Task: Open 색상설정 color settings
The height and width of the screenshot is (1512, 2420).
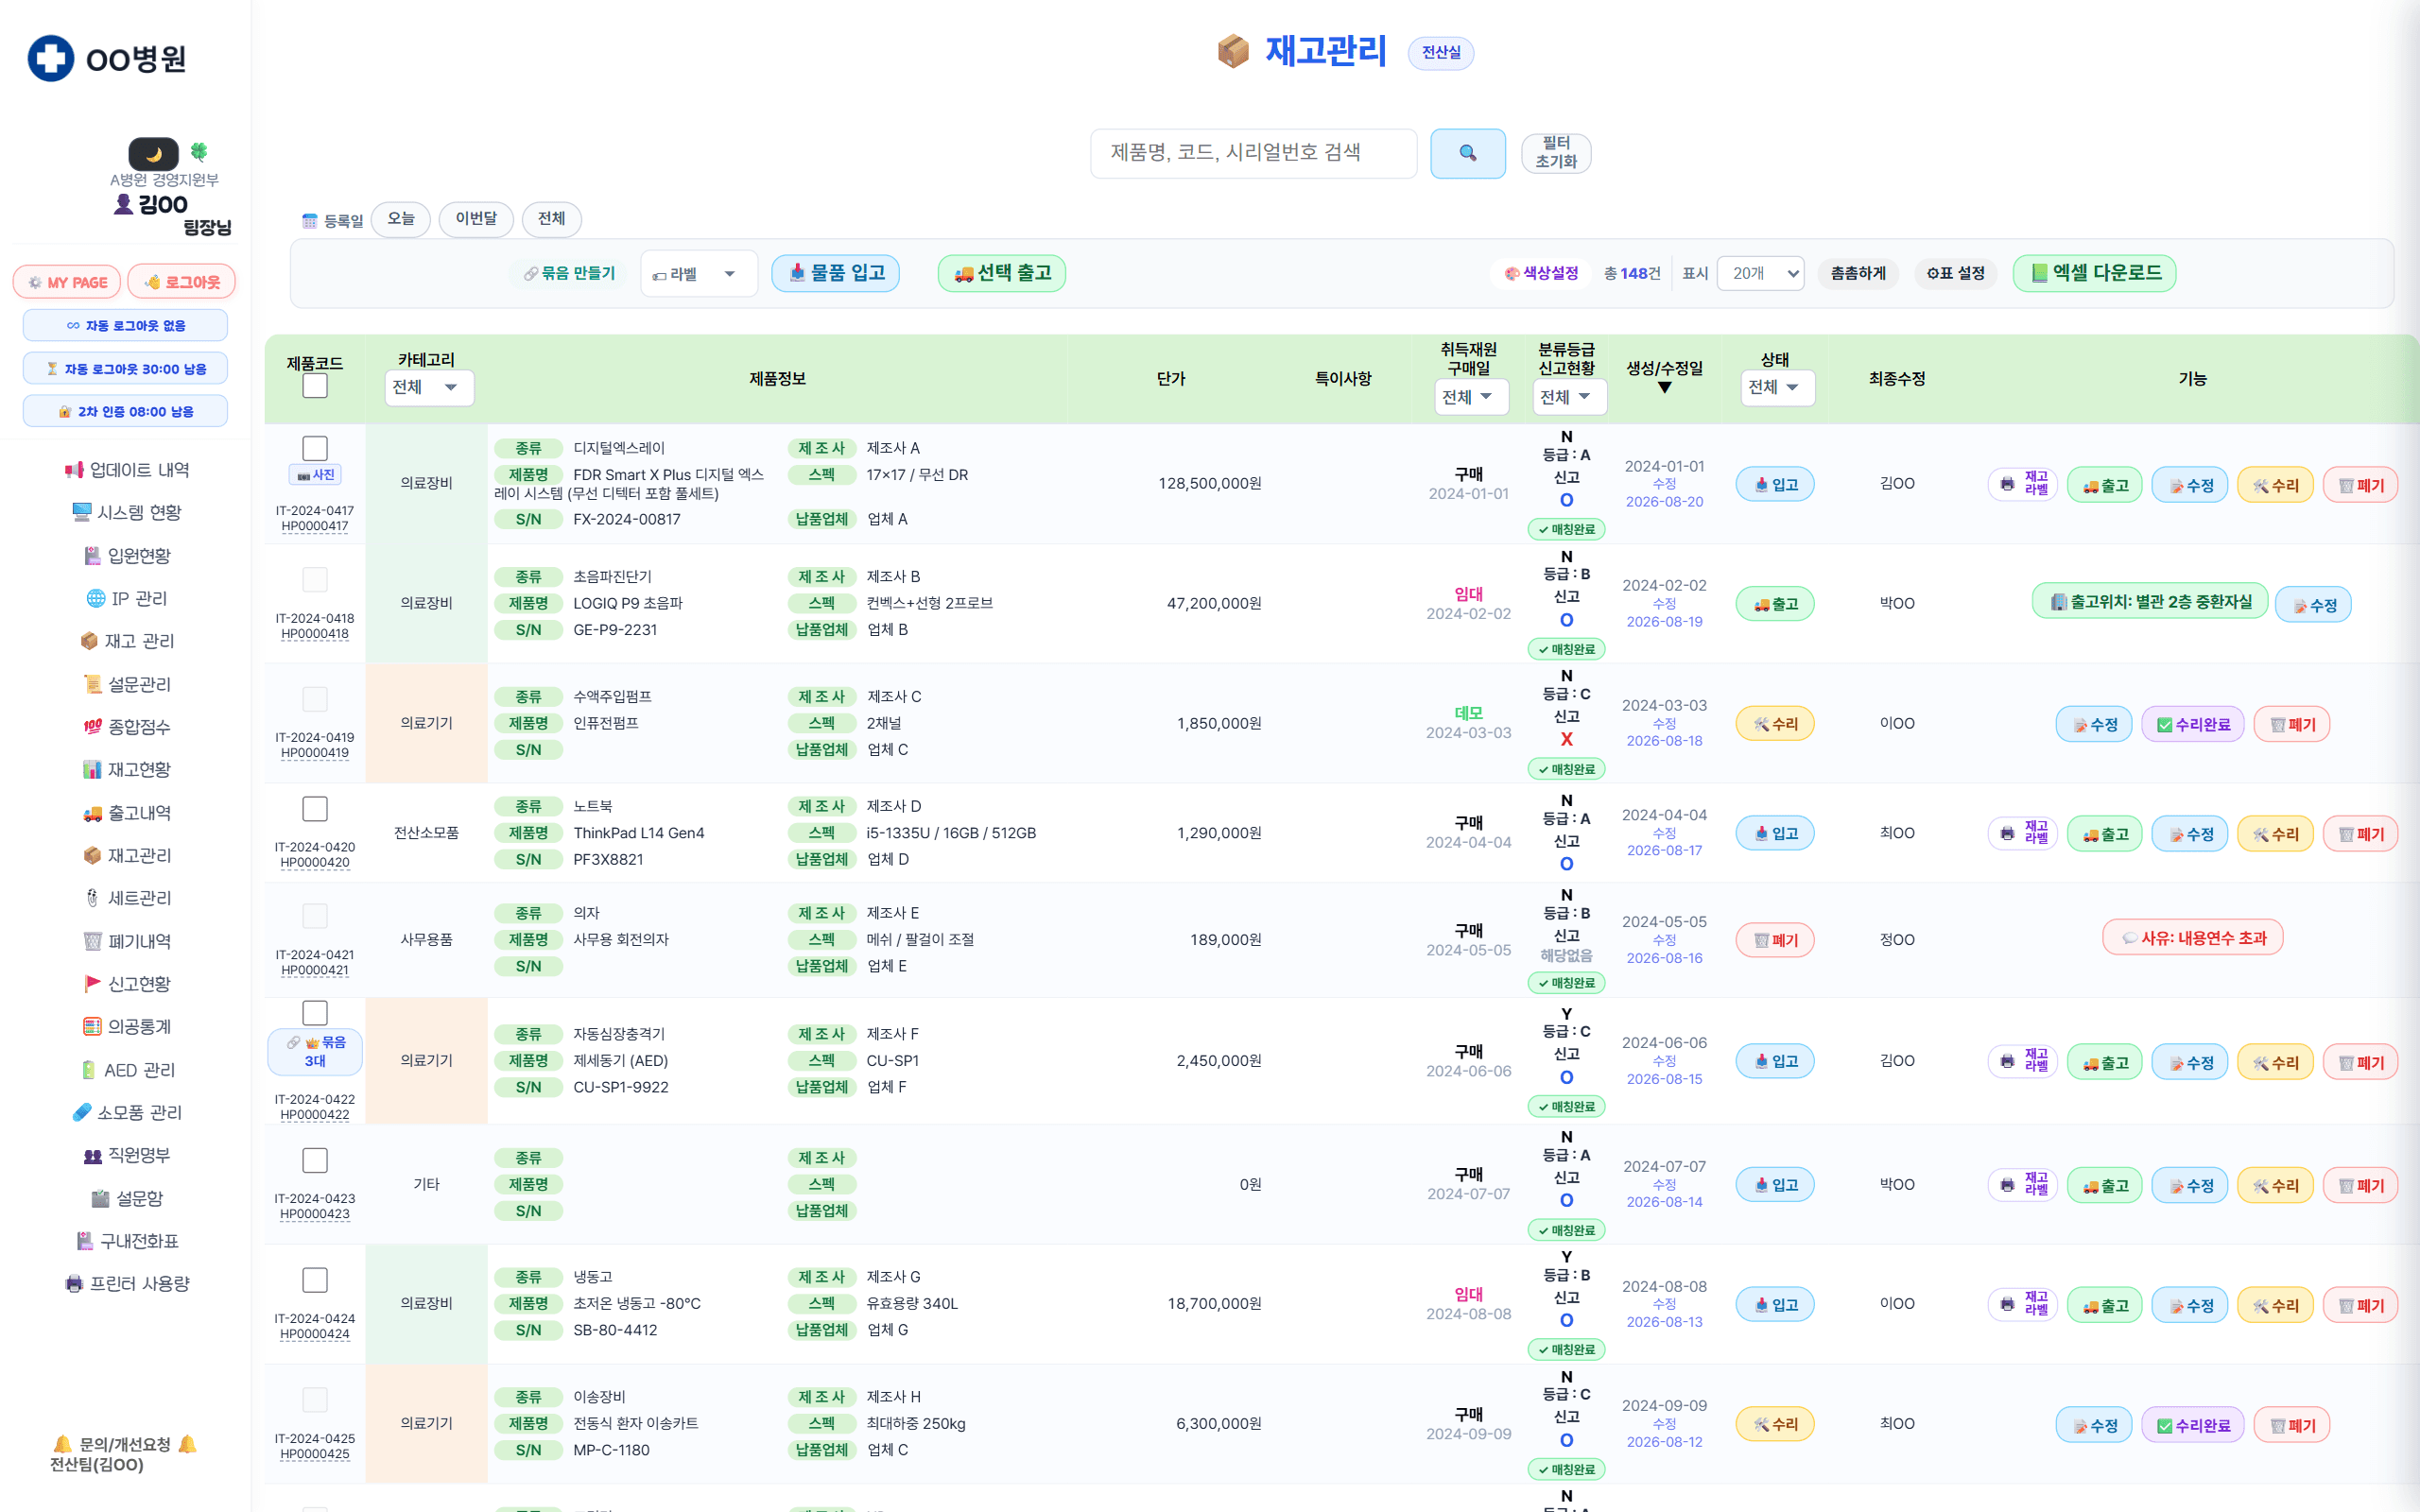Action: point(1541,273)
